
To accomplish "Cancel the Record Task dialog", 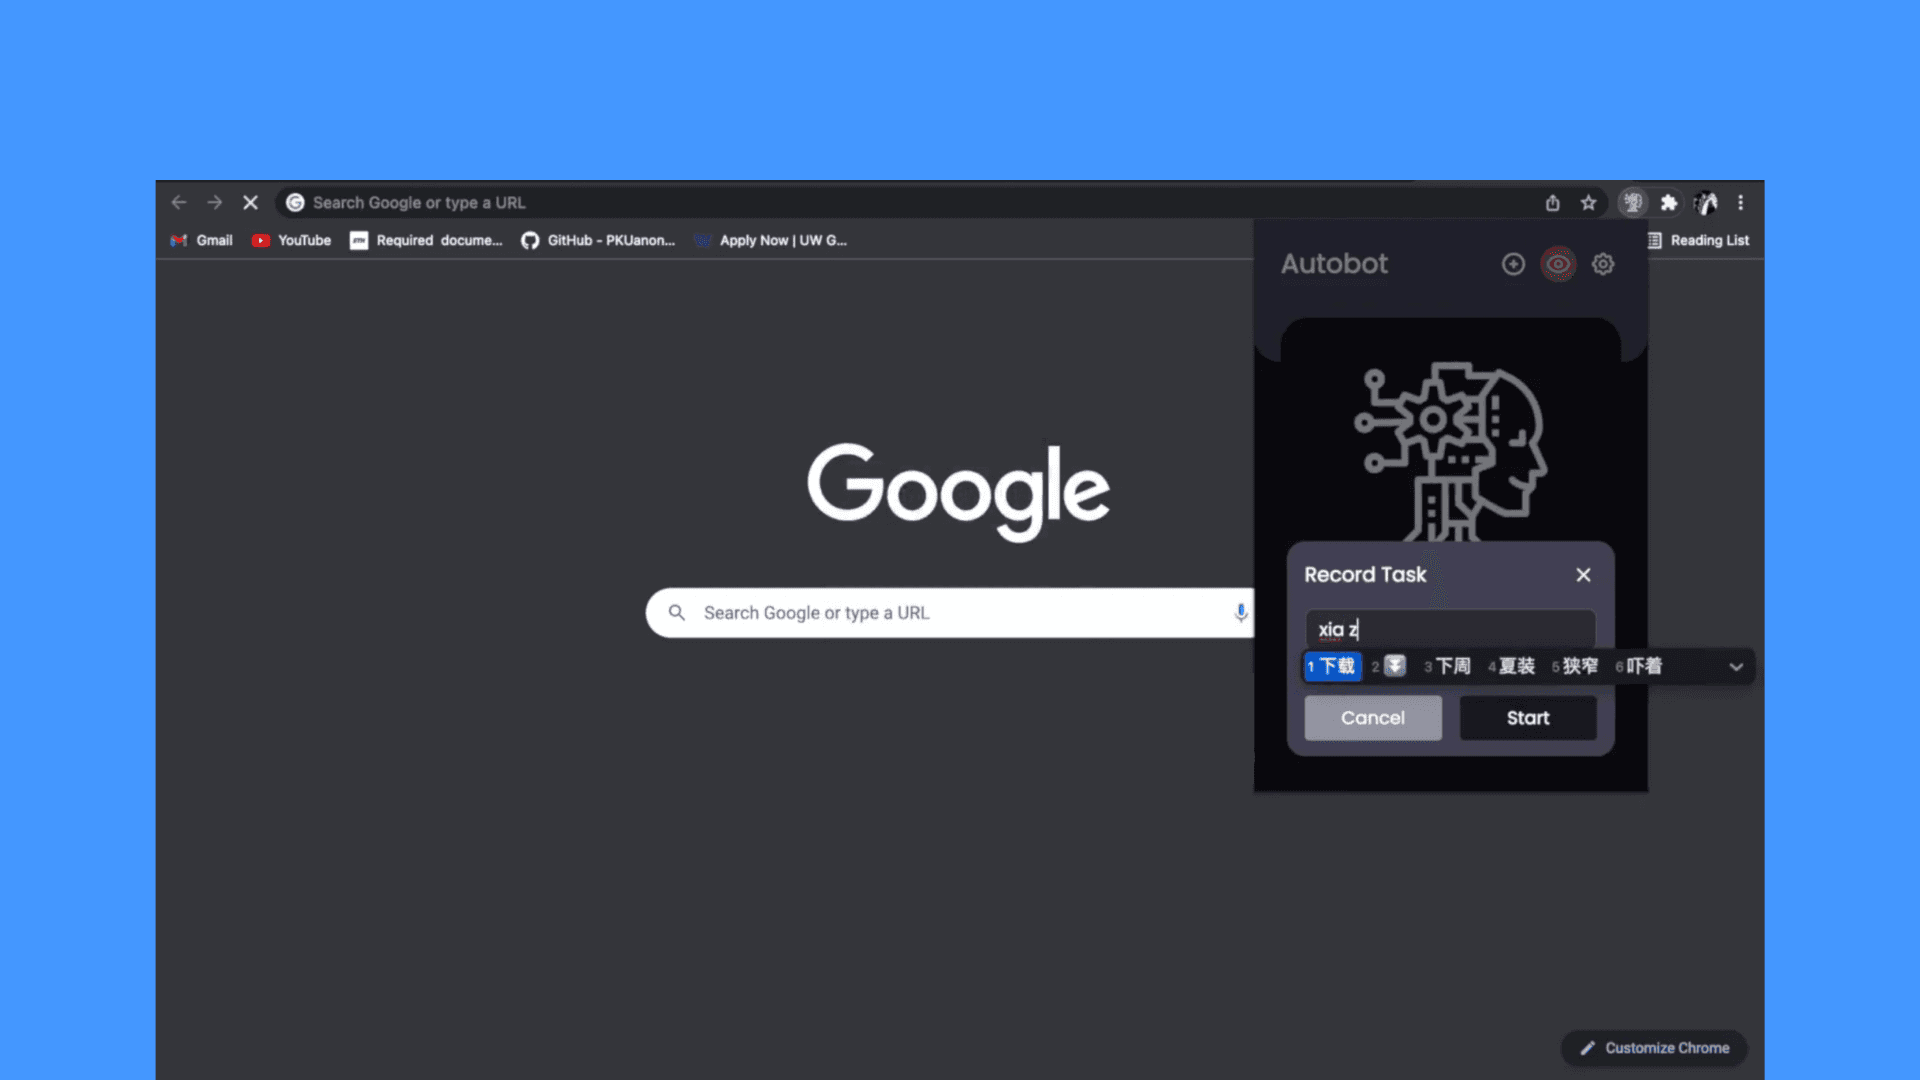I will click(1373, 718).
